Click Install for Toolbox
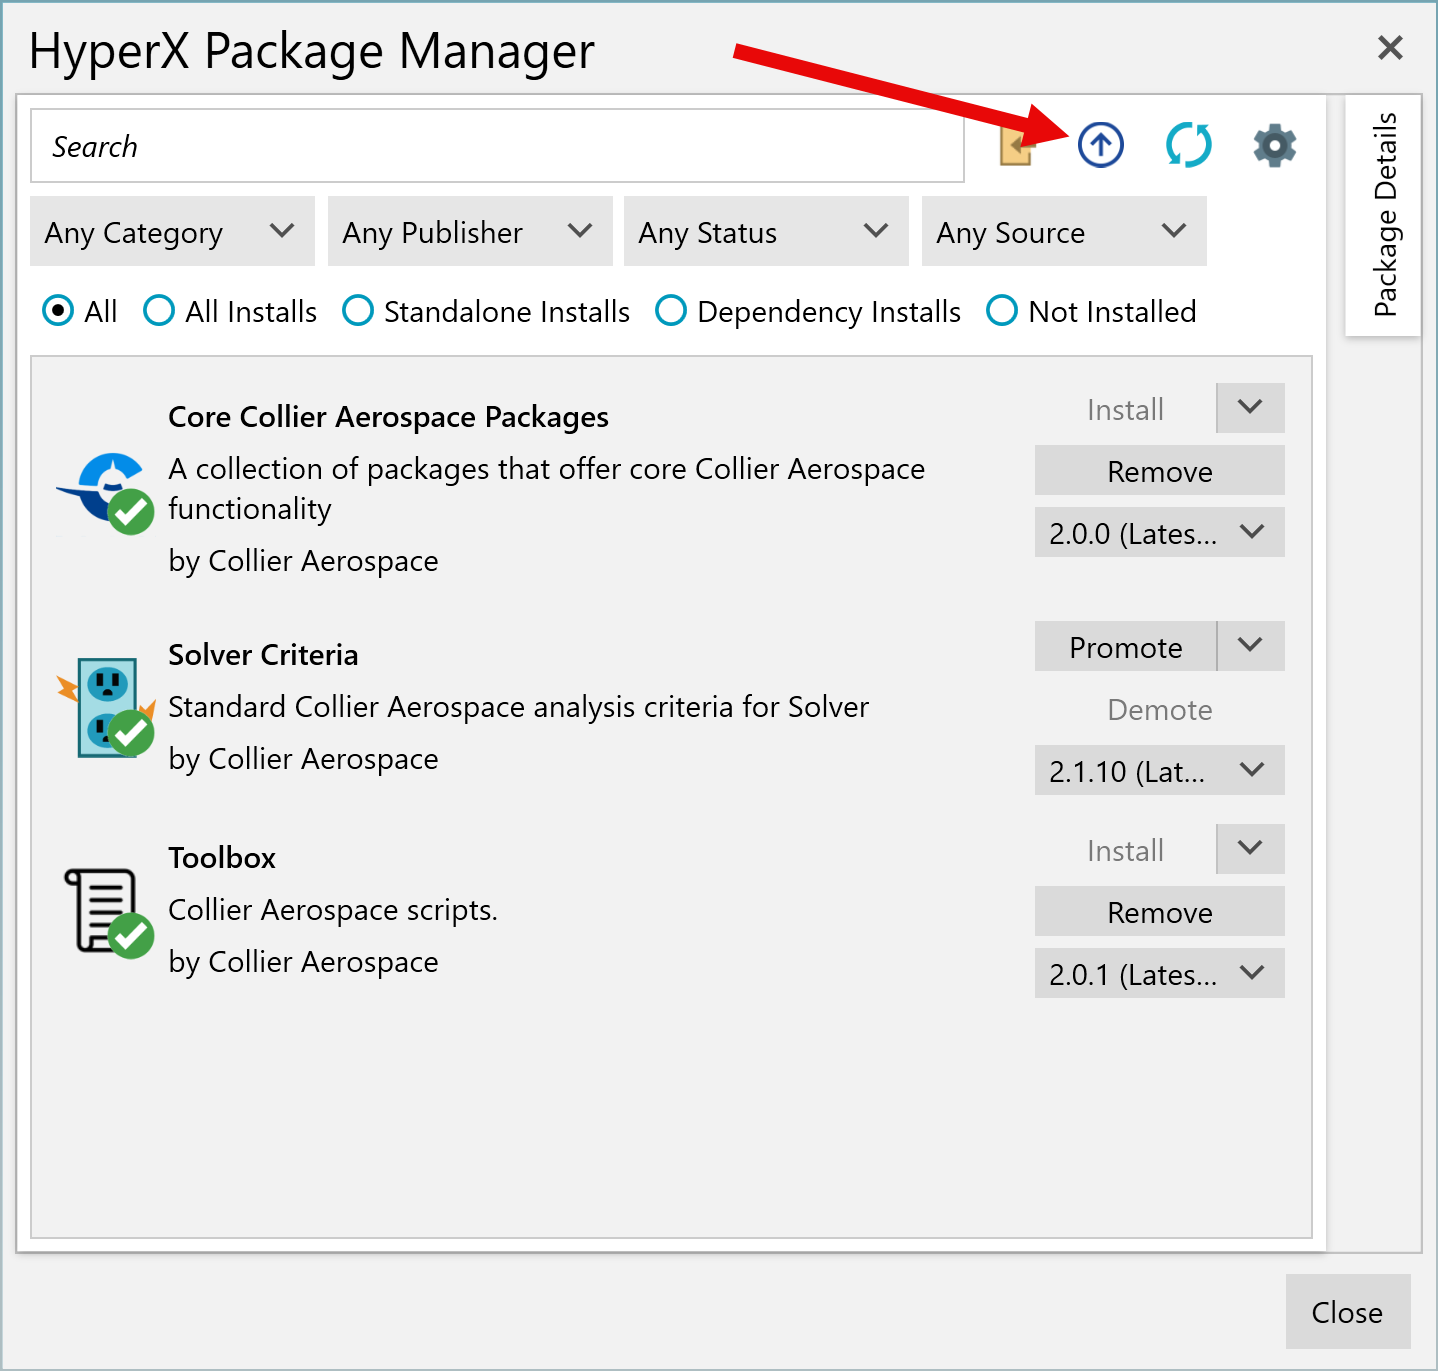Viewport: 1438px width, 1371px height. [x=1125, y=849]
